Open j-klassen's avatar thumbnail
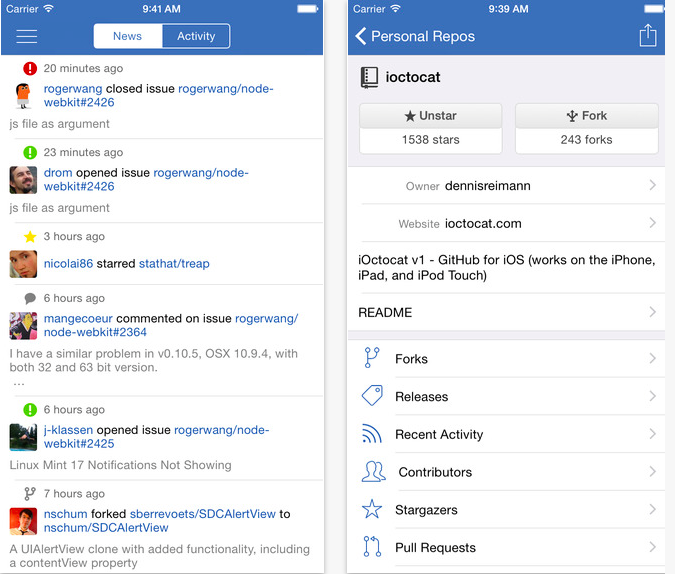This screenshot has height=574, width=675. (x=23, y=437)
